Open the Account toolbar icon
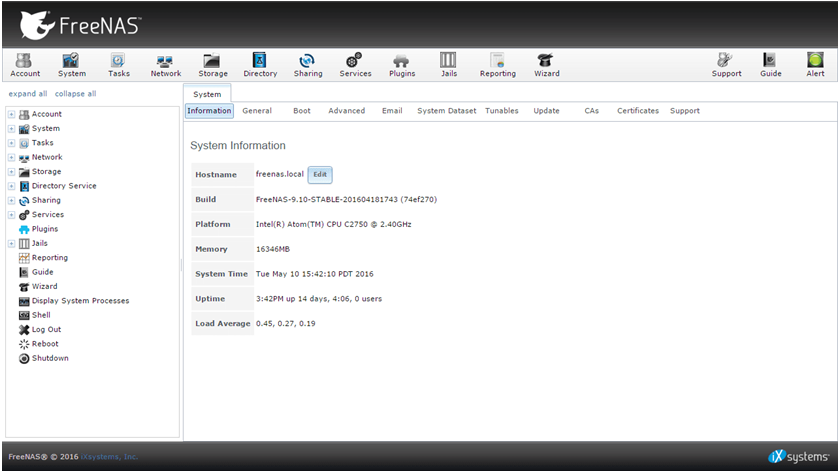 pos(25,65)
